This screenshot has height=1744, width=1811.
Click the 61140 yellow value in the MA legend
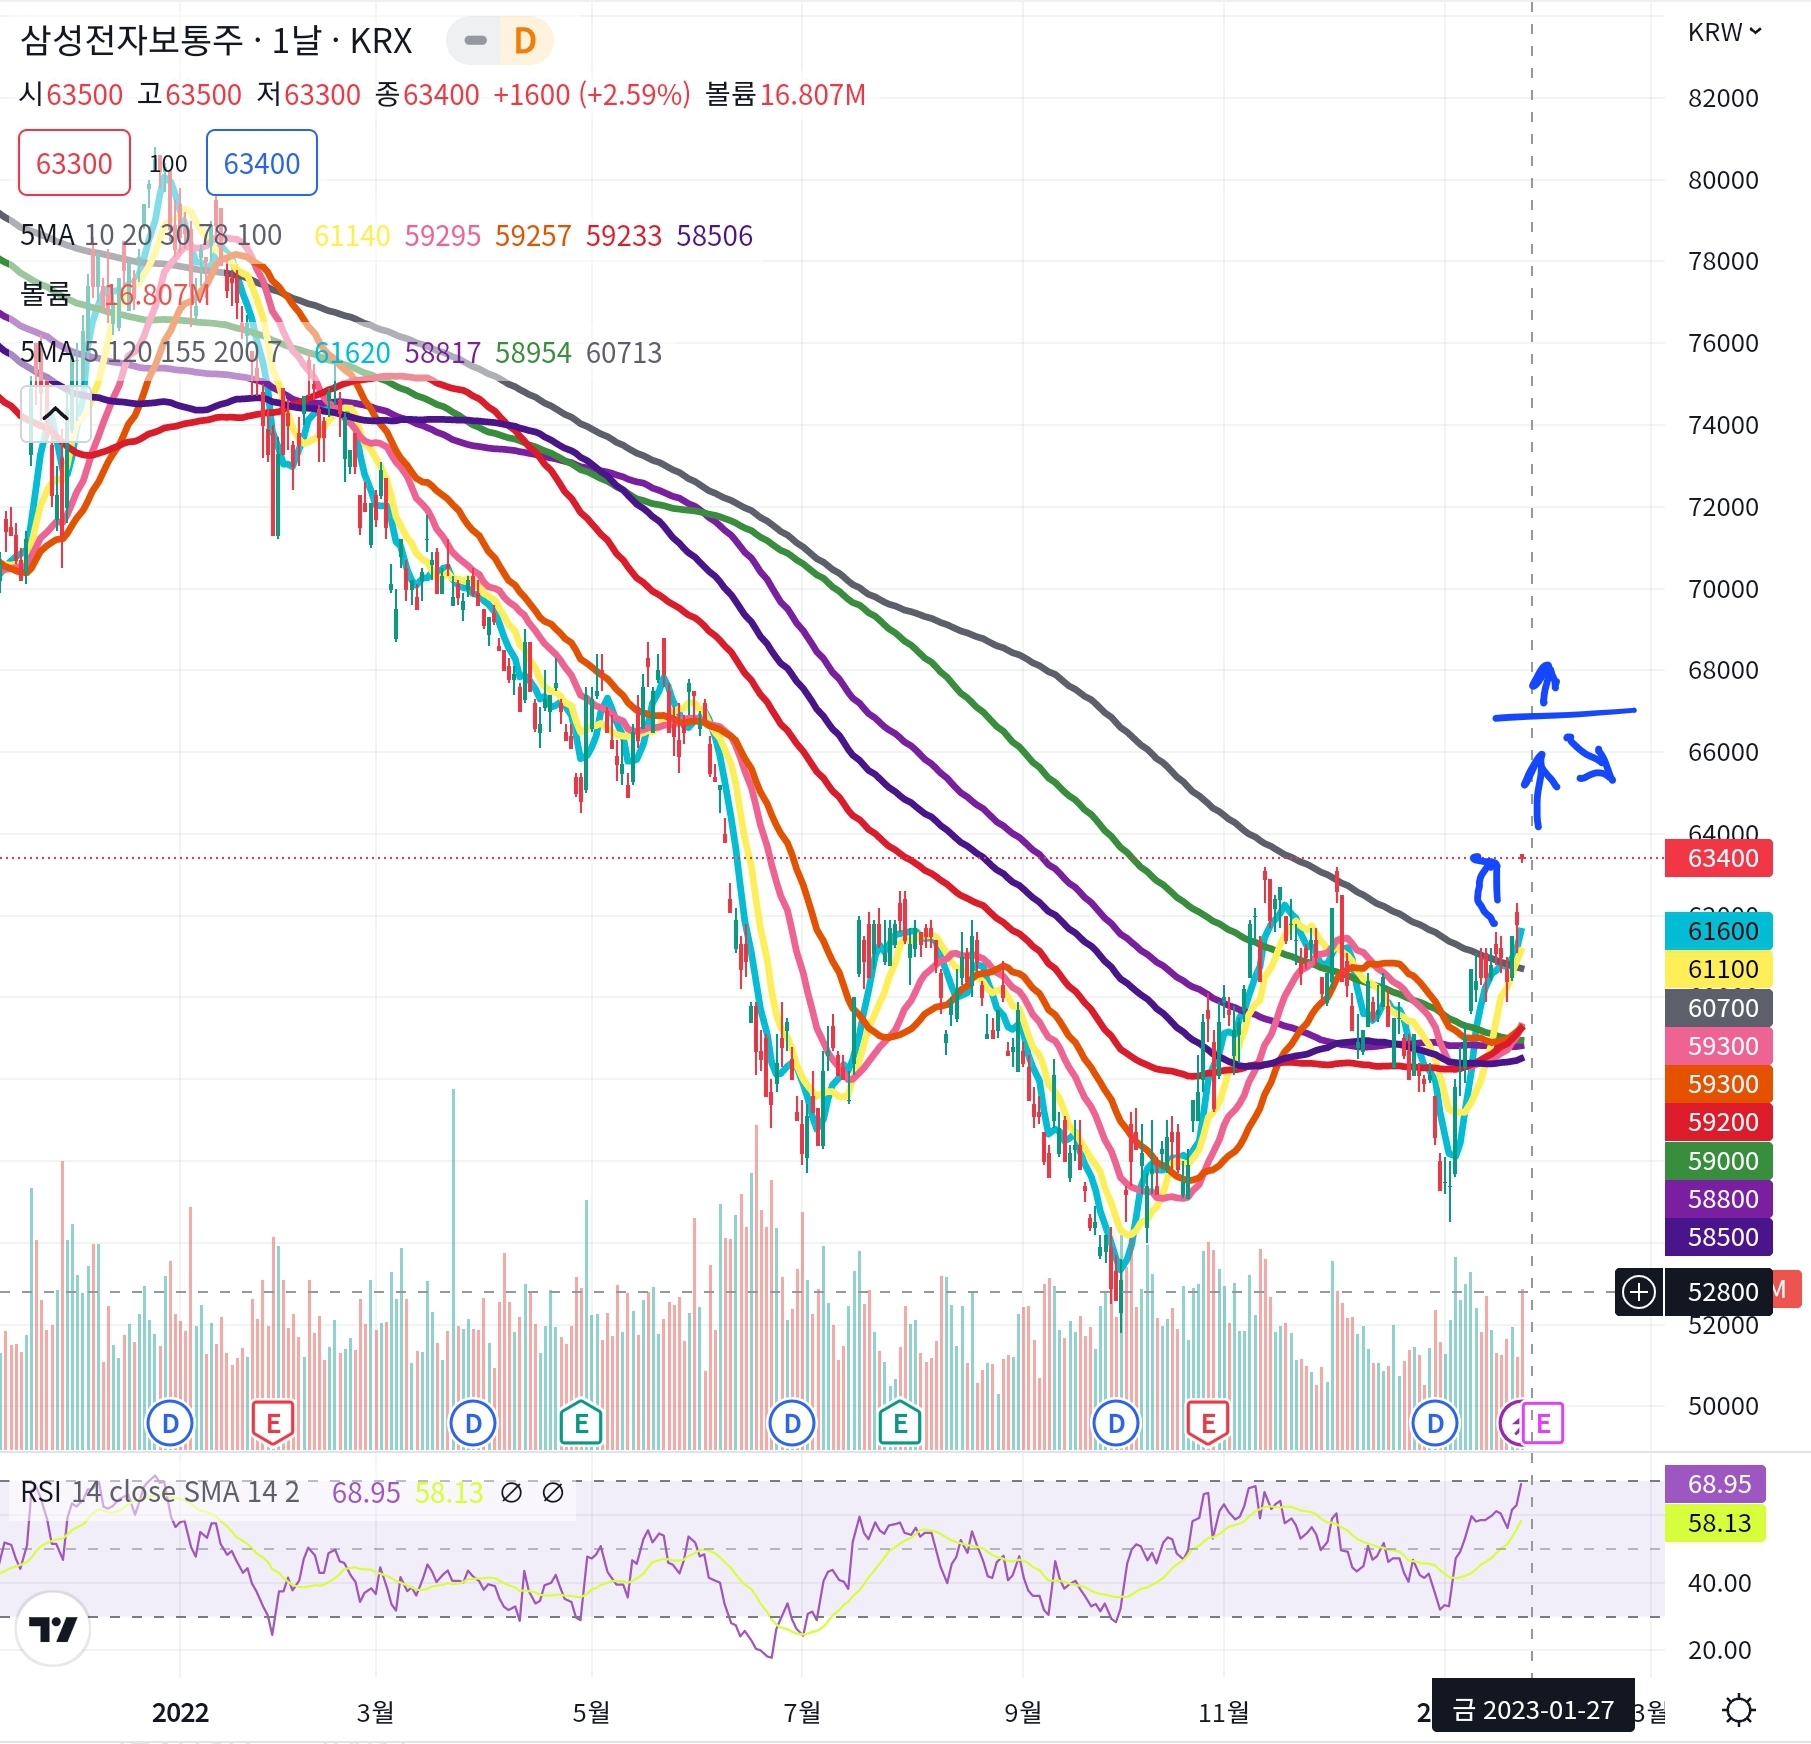pyautogui.click(x=352, y=236)
